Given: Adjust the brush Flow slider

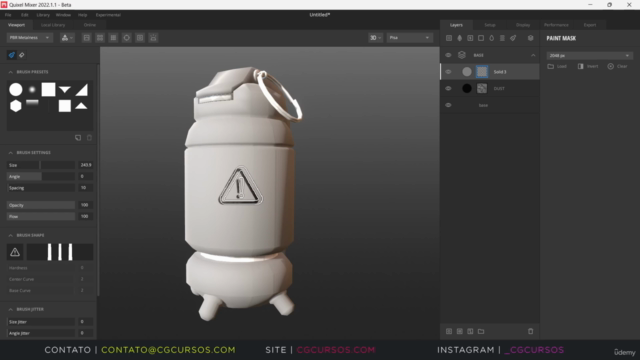Looking at the screenshot, I should pyautogui.click(x=41, y=216).
